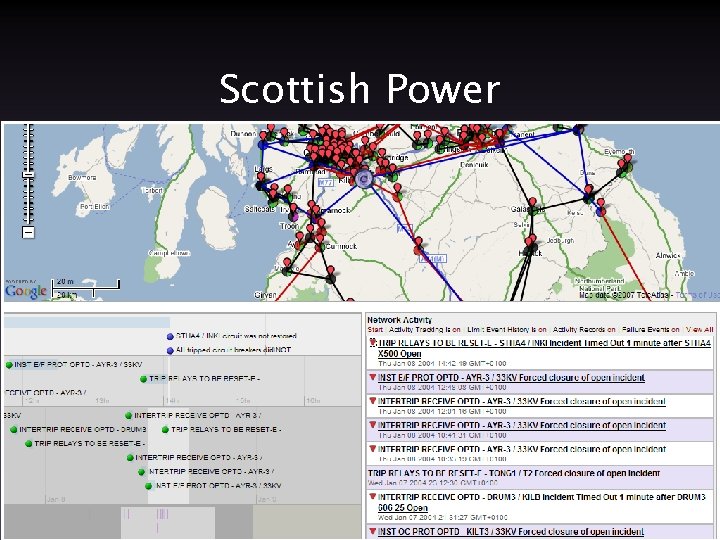This screenshot has width=720, height=540.
Task: Click the Jan 8 label on the timeline
Action: (56, 500)
